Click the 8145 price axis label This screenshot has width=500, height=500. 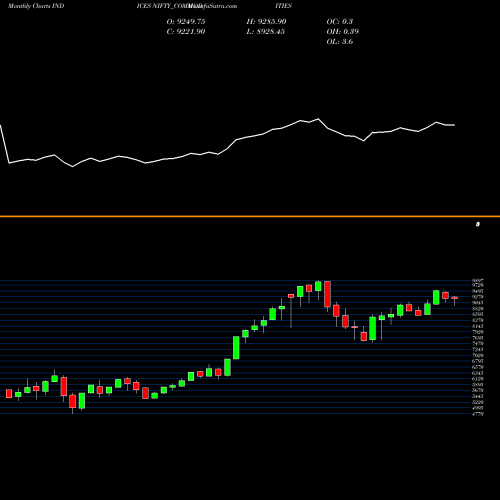click(x=478, y=326)
